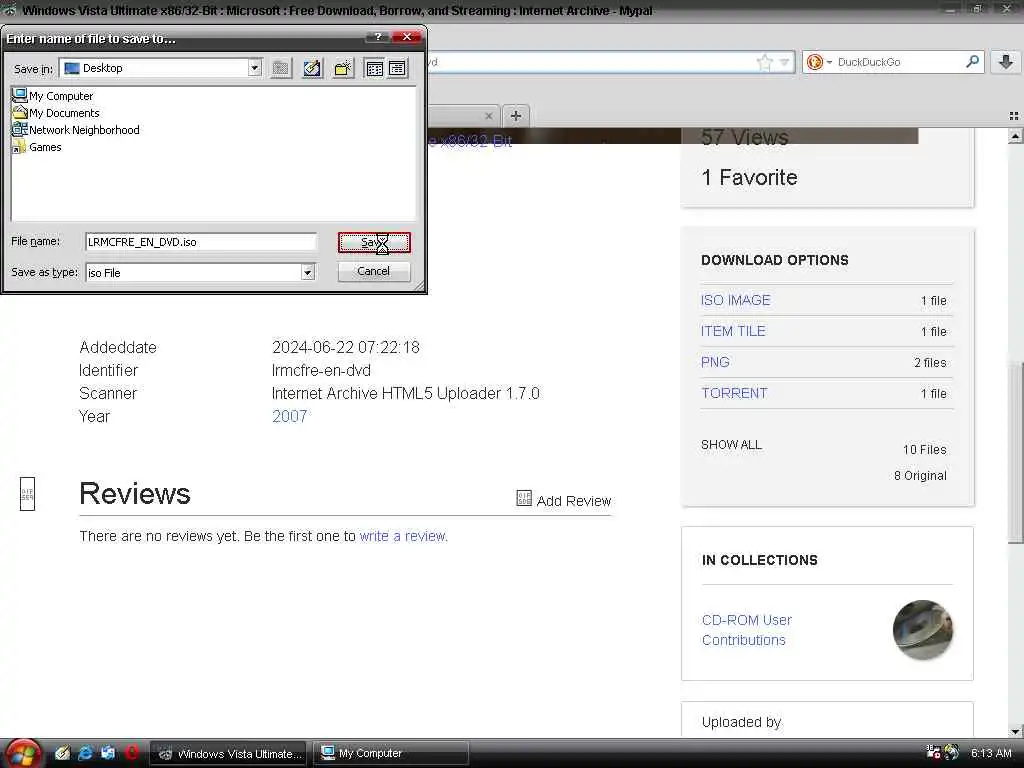This screenshot has width=1024, height=768.
Task: Click the Save button
Action: point(374,242)
